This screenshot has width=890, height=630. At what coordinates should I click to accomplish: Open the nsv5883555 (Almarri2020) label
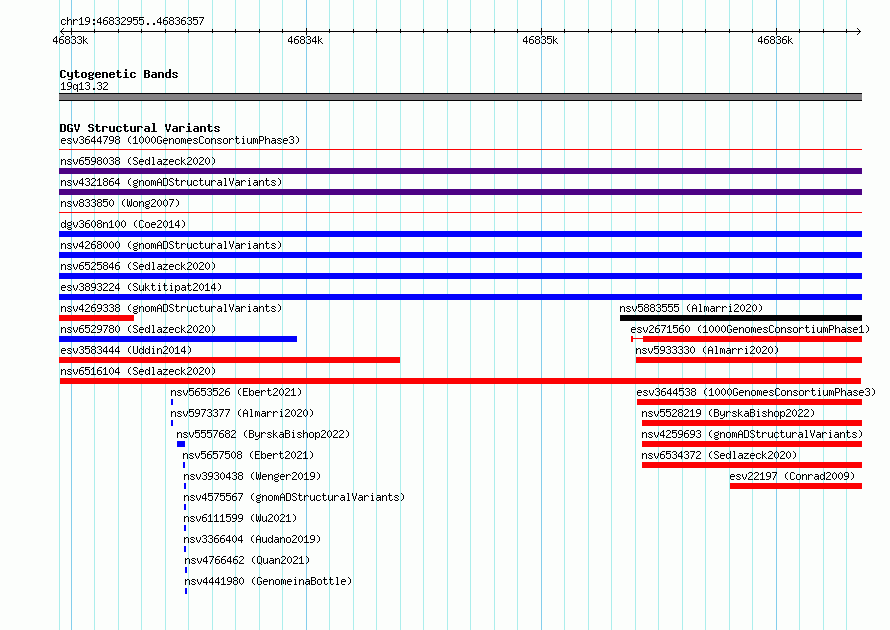691,308
